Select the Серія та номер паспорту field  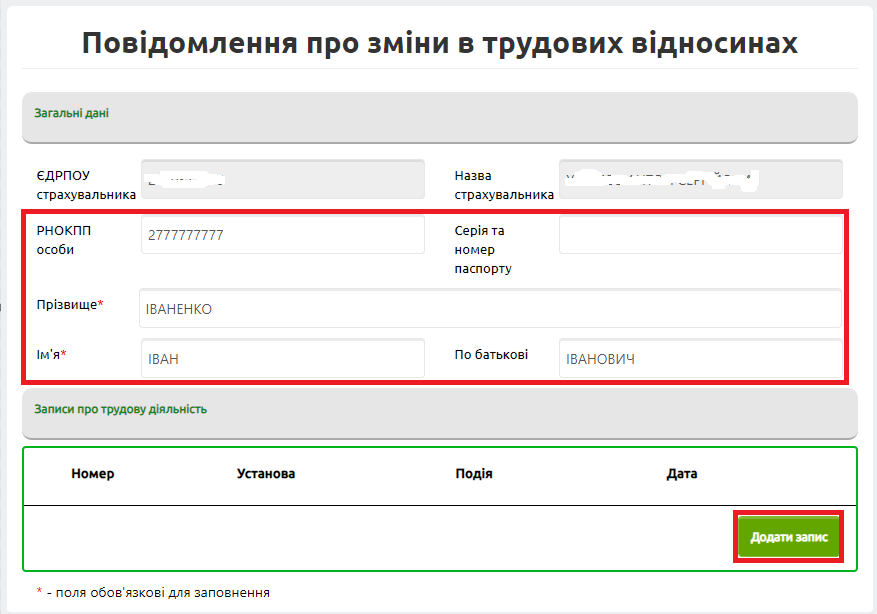(699, 235)
